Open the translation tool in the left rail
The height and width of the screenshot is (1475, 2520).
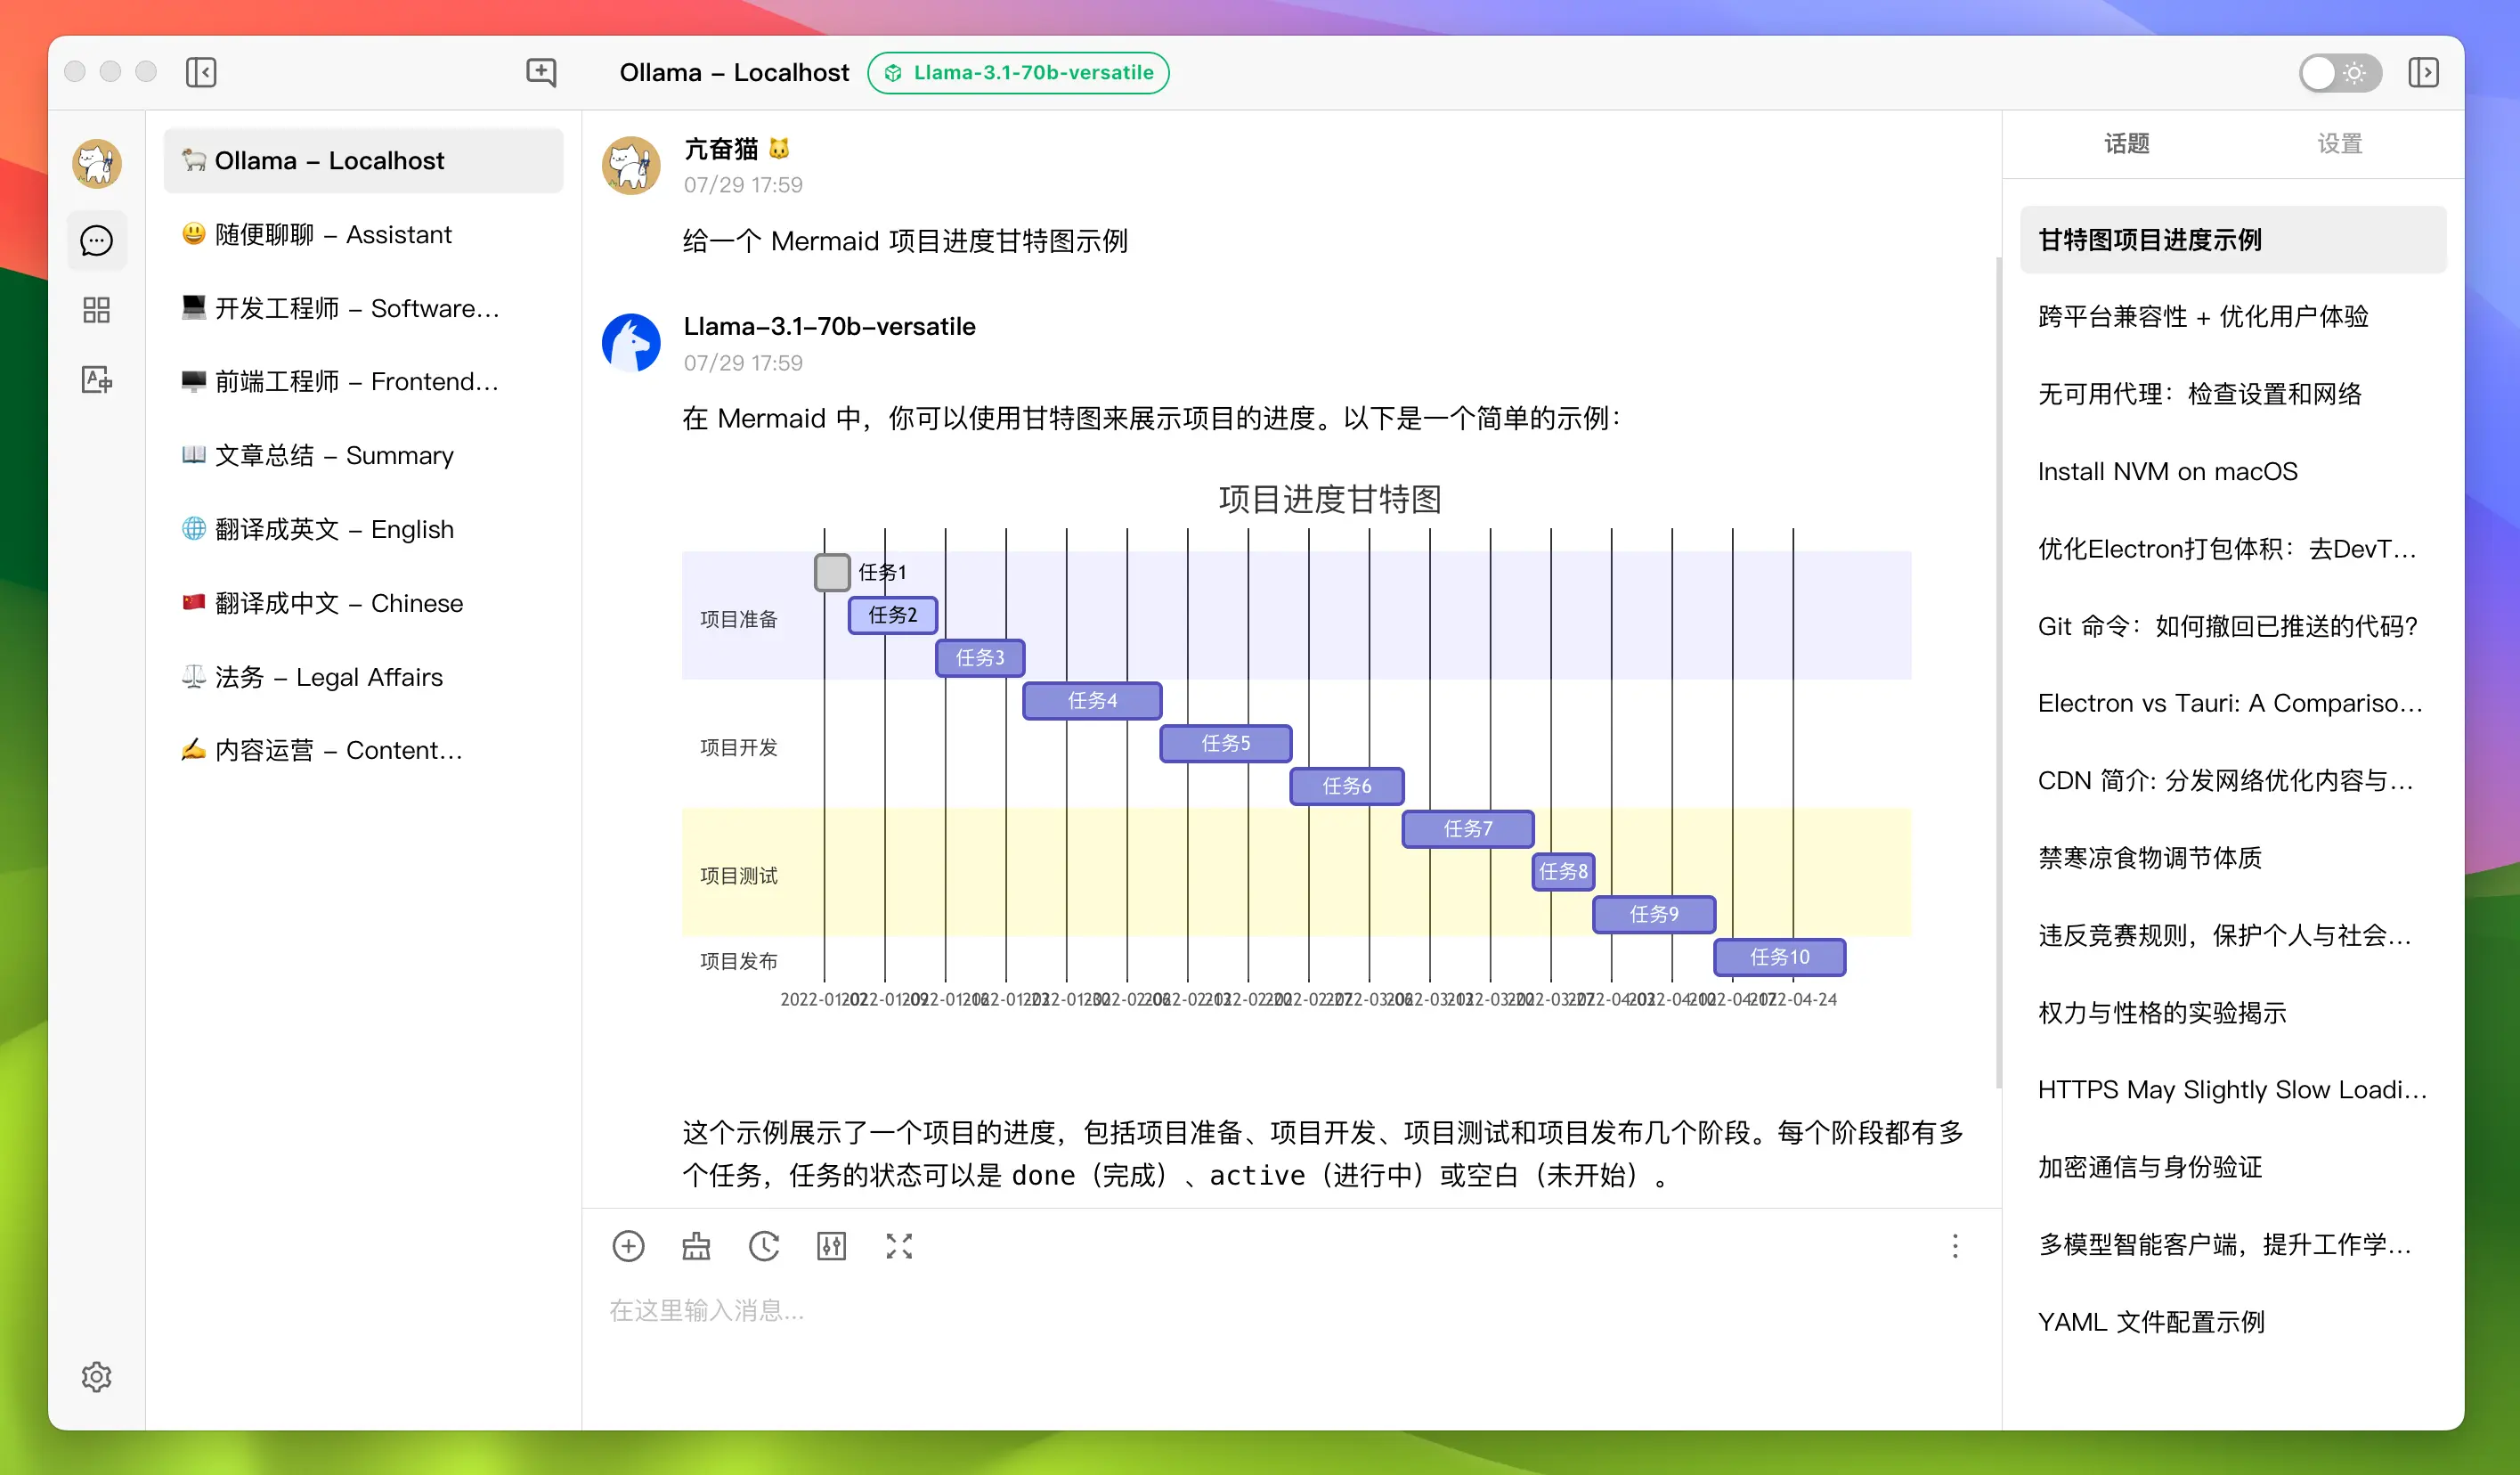click(x=96, y=380)
